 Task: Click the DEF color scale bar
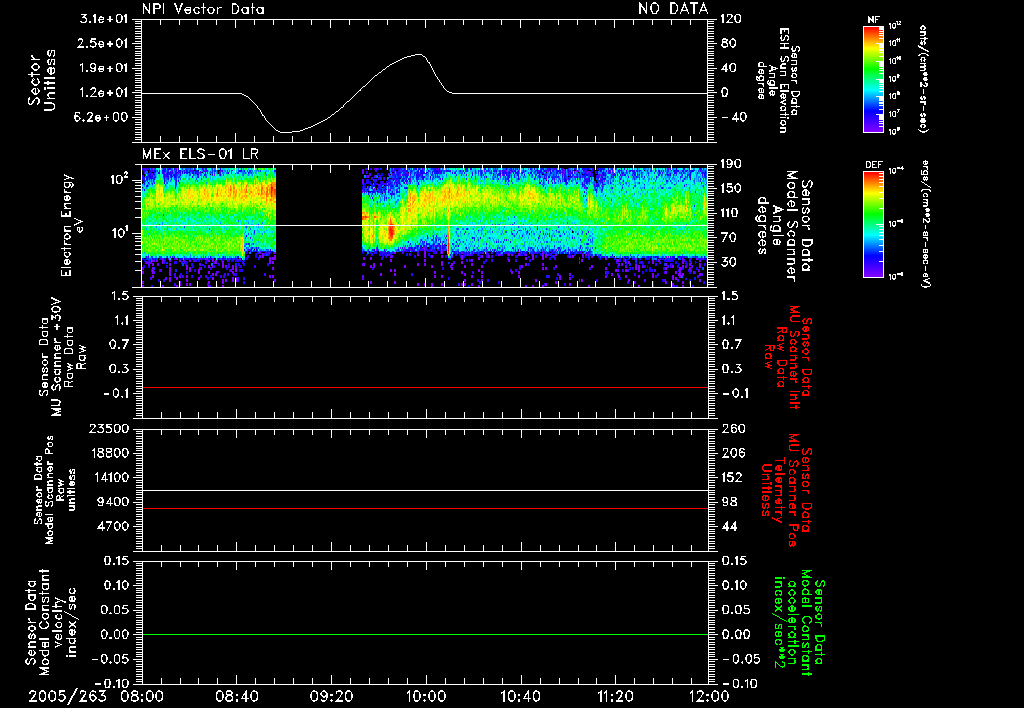coord(873,225)
